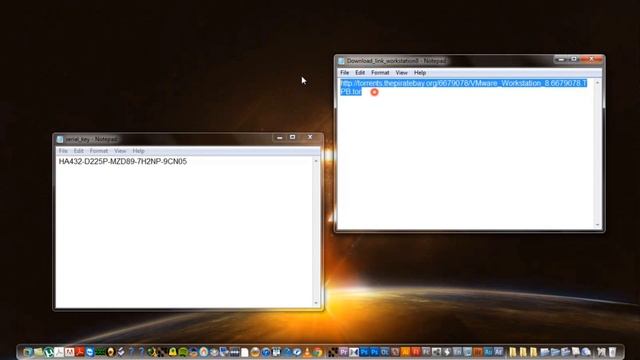Screen dimensions: 640x360
Task: Launch Adobe Flash from dock
Action: (x=416, y=351)
